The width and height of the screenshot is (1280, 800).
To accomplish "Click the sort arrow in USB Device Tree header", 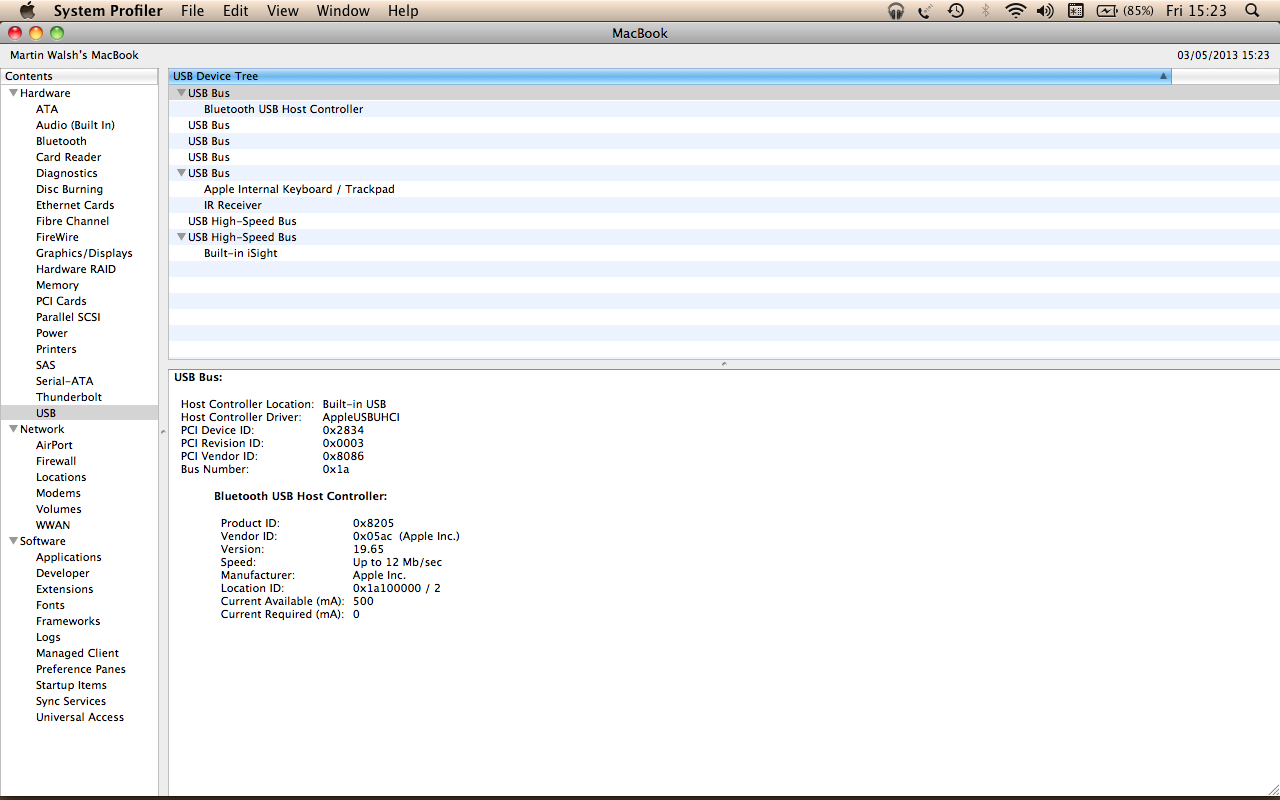I will pos(1163,76).
